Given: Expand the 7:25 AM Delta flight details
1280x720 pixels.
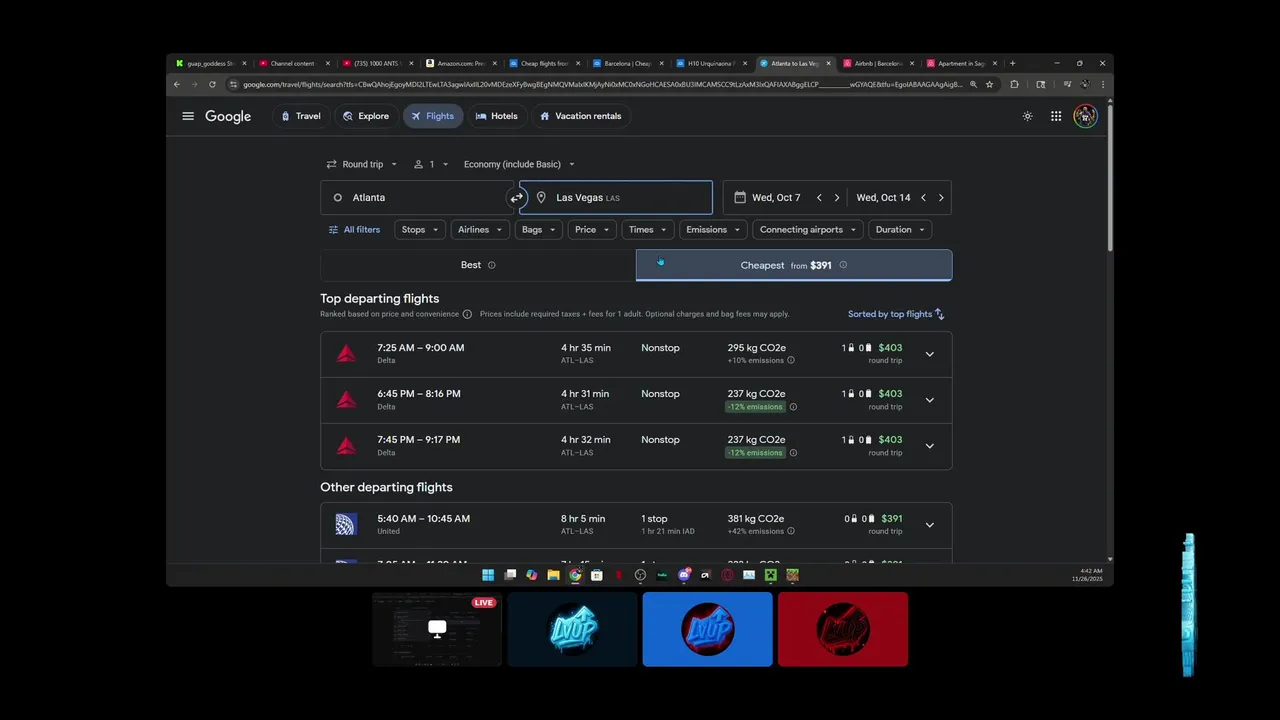Looking at the screenshot, I should point(929,354).
